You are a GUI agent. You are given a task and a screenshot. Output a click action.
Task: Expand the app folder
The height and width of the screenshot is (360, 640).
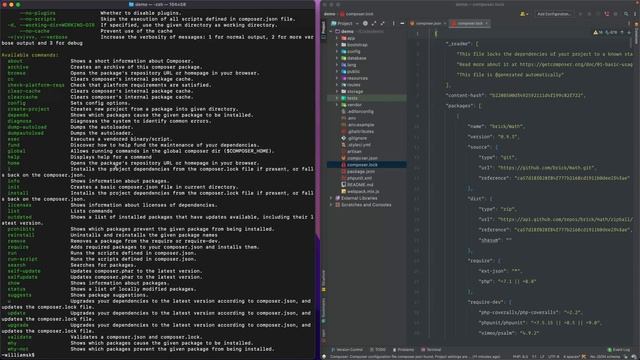[x=337, y=38]
